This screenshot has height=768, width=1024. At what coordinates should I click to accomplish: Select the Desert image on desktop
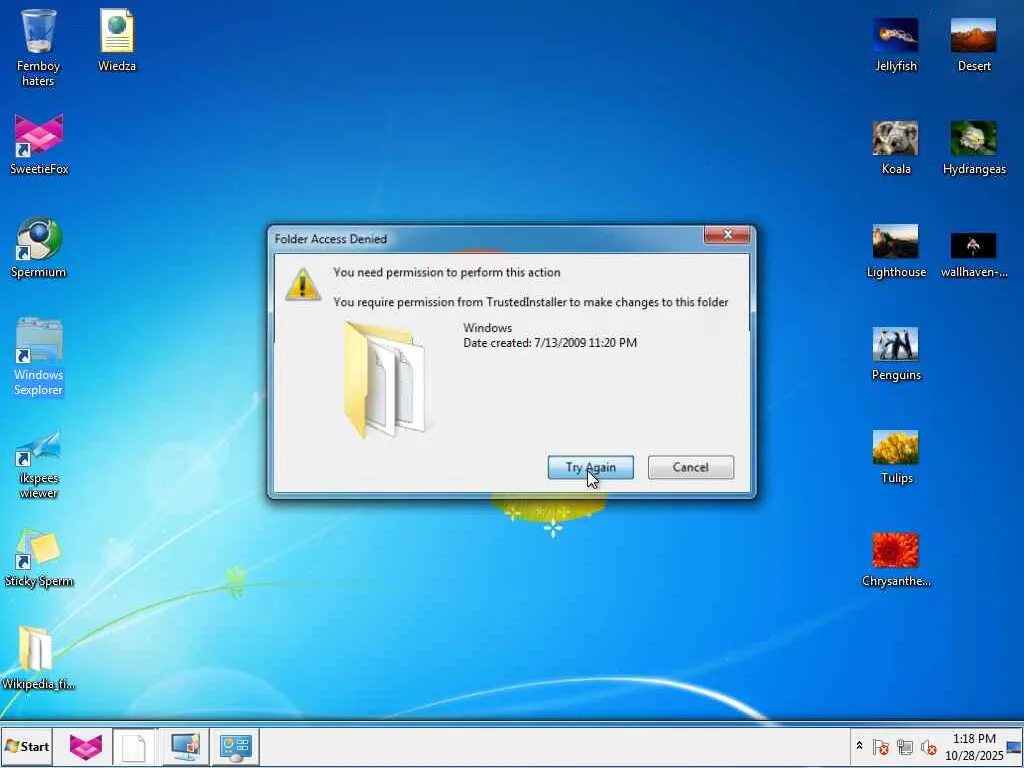point(974,44)
